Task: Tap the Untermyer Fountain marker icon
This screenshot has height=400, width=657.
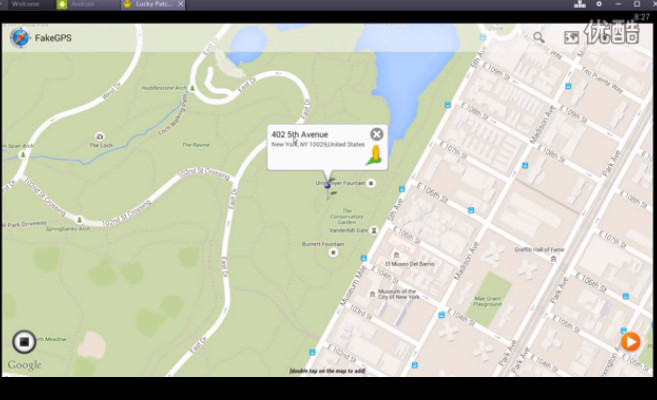Action: (x=371, y=183)
